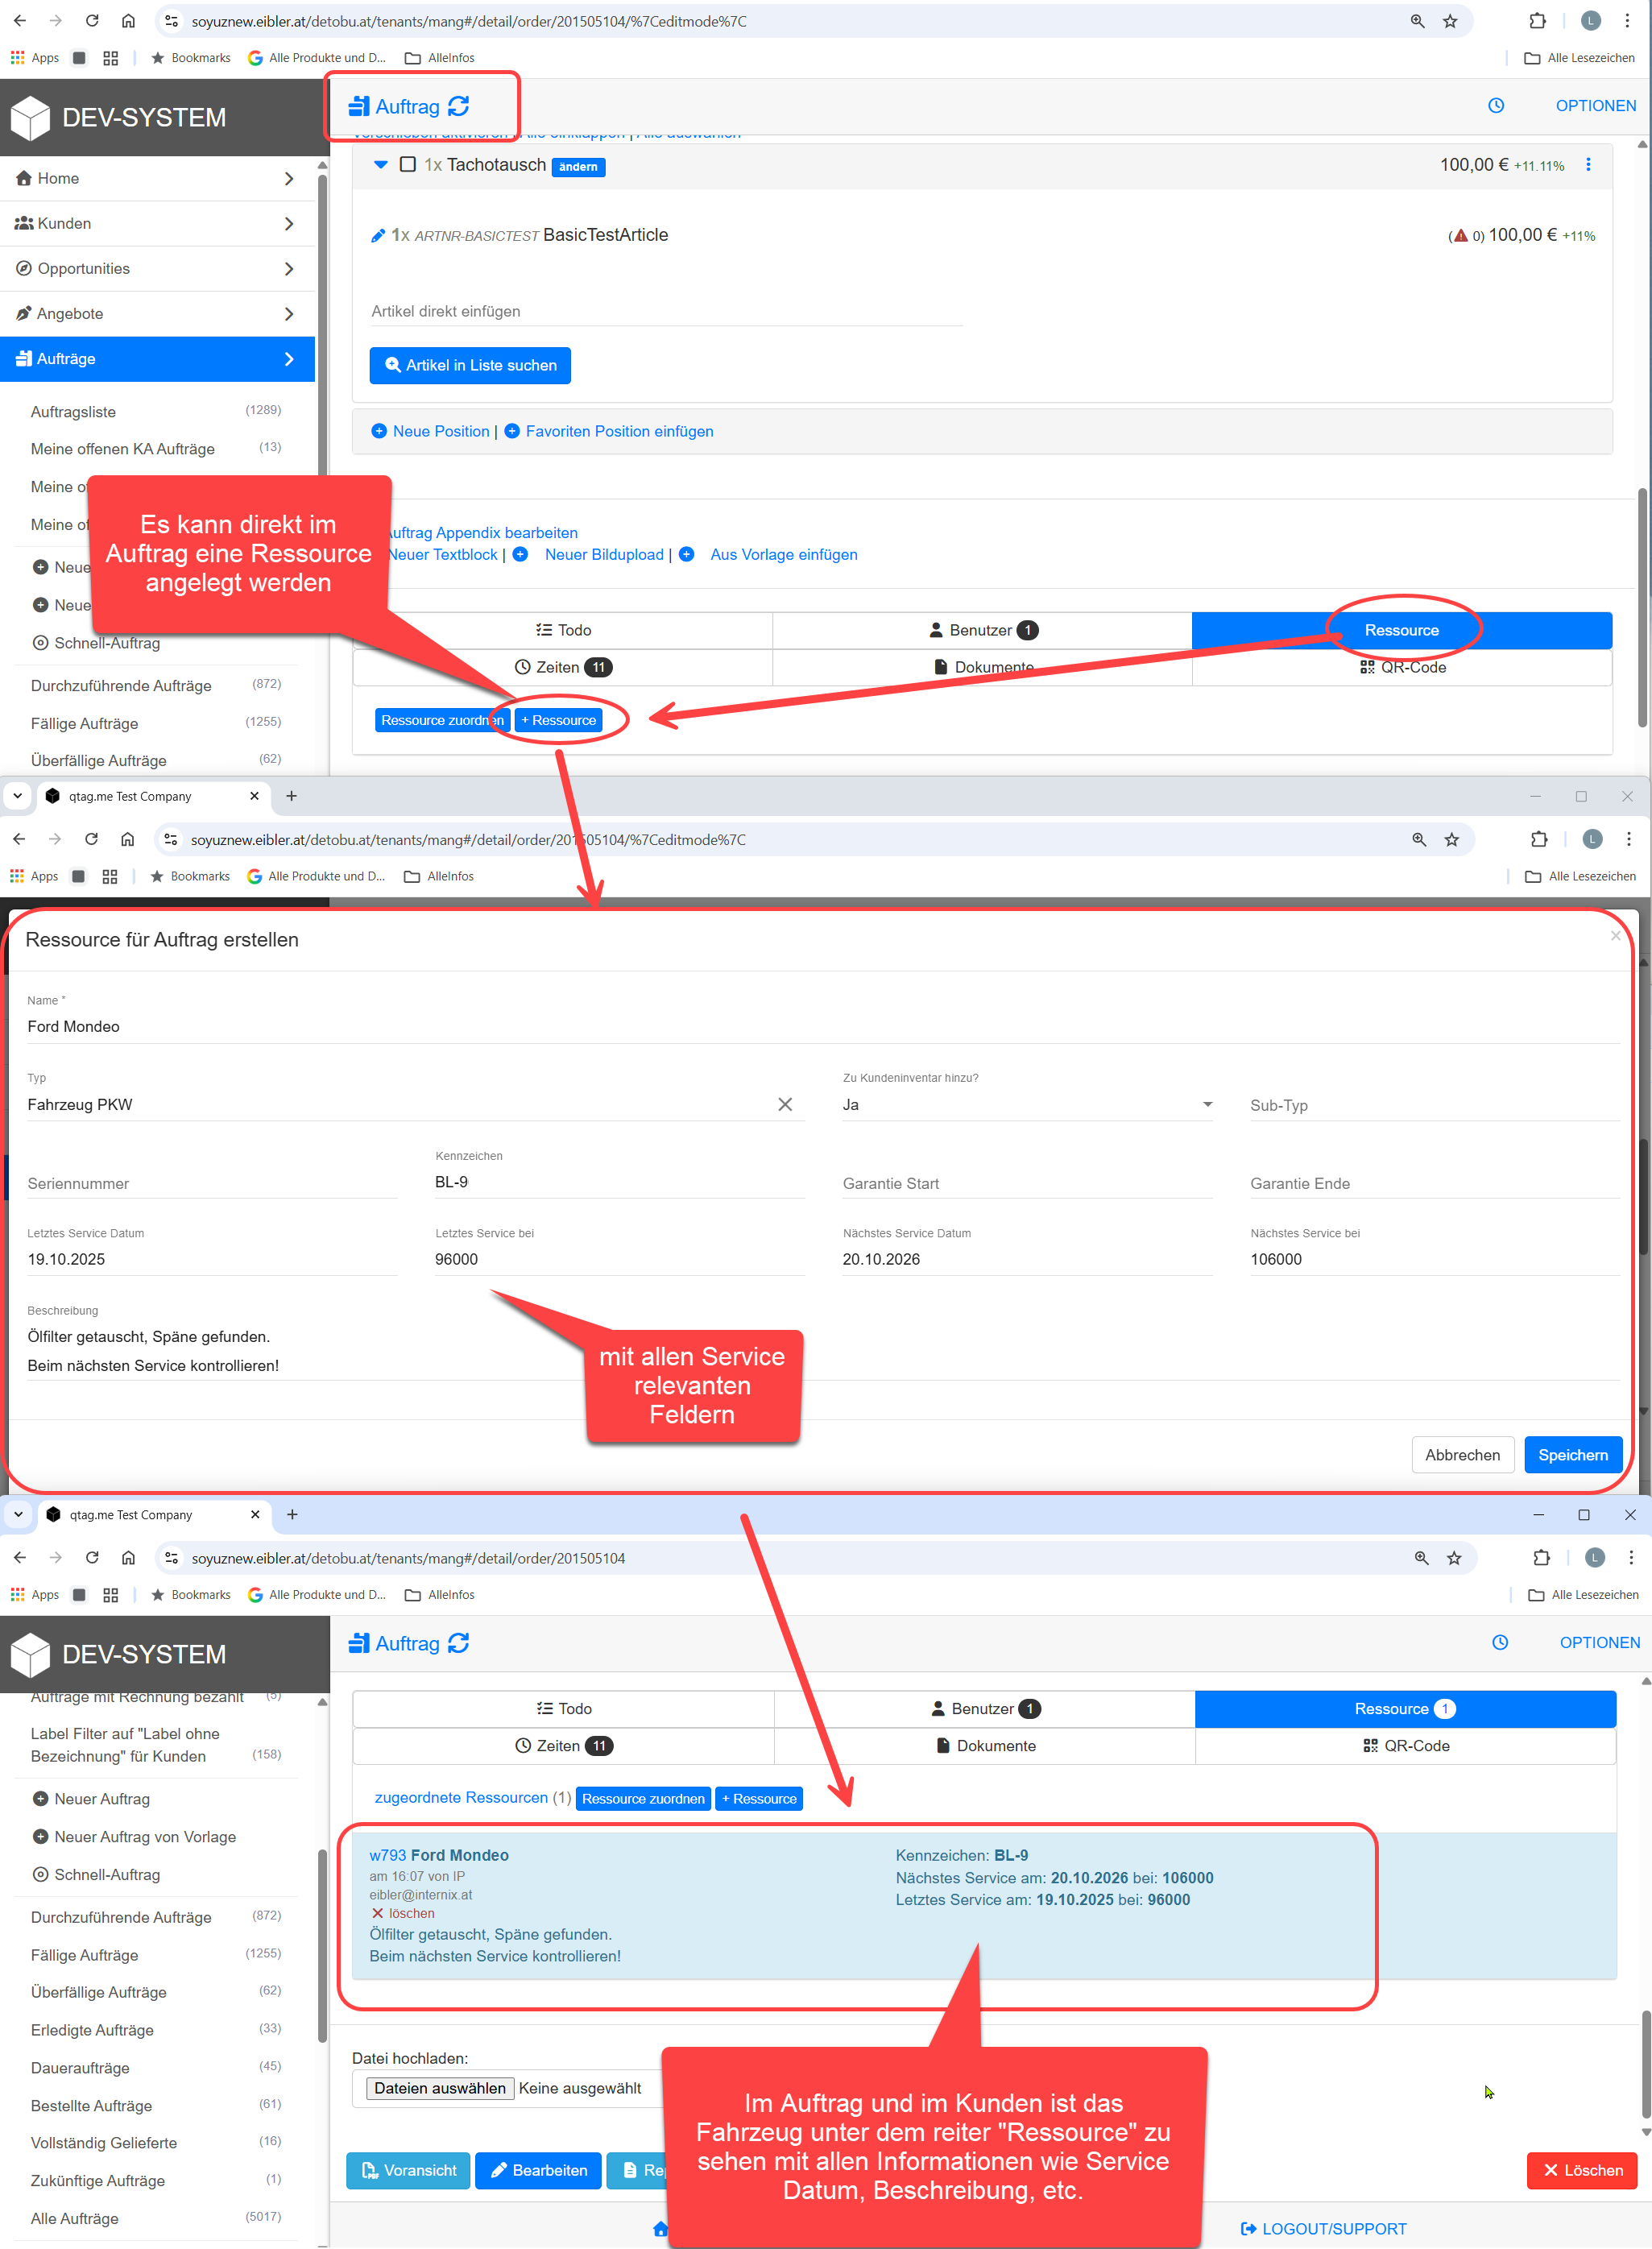
Task: Open three-dot menu on Tachotausch position
Action: click(1588, 164)
